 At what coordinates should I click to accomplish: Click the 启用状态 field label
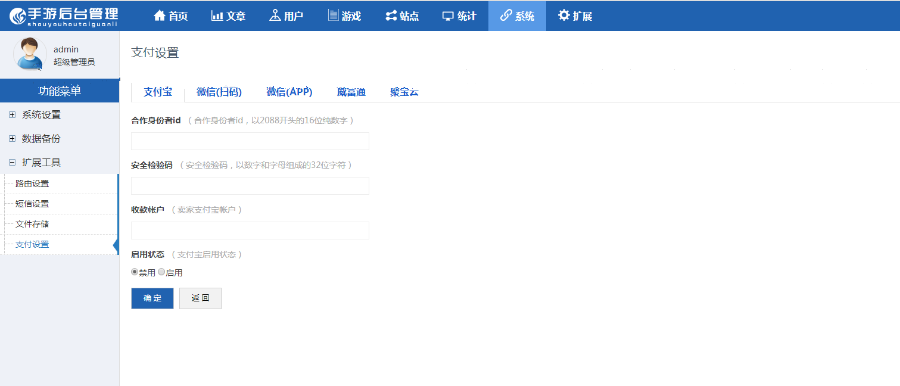coord(148,254)
